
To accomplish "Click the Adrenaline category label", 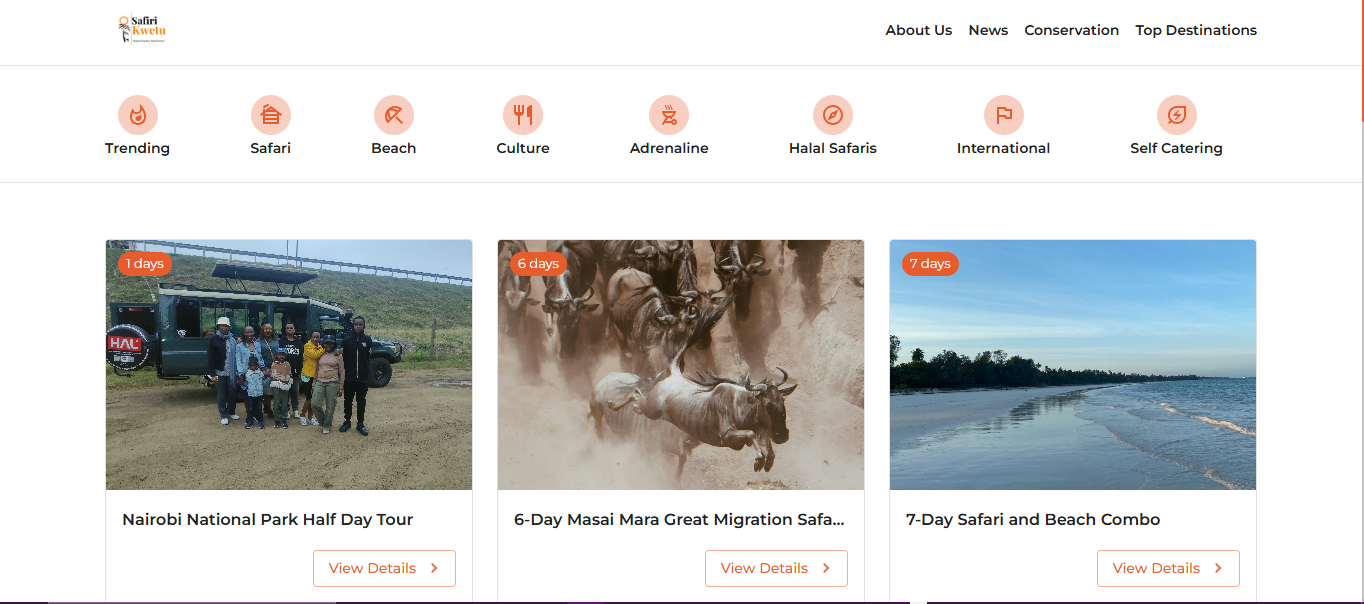I will 669,148.
